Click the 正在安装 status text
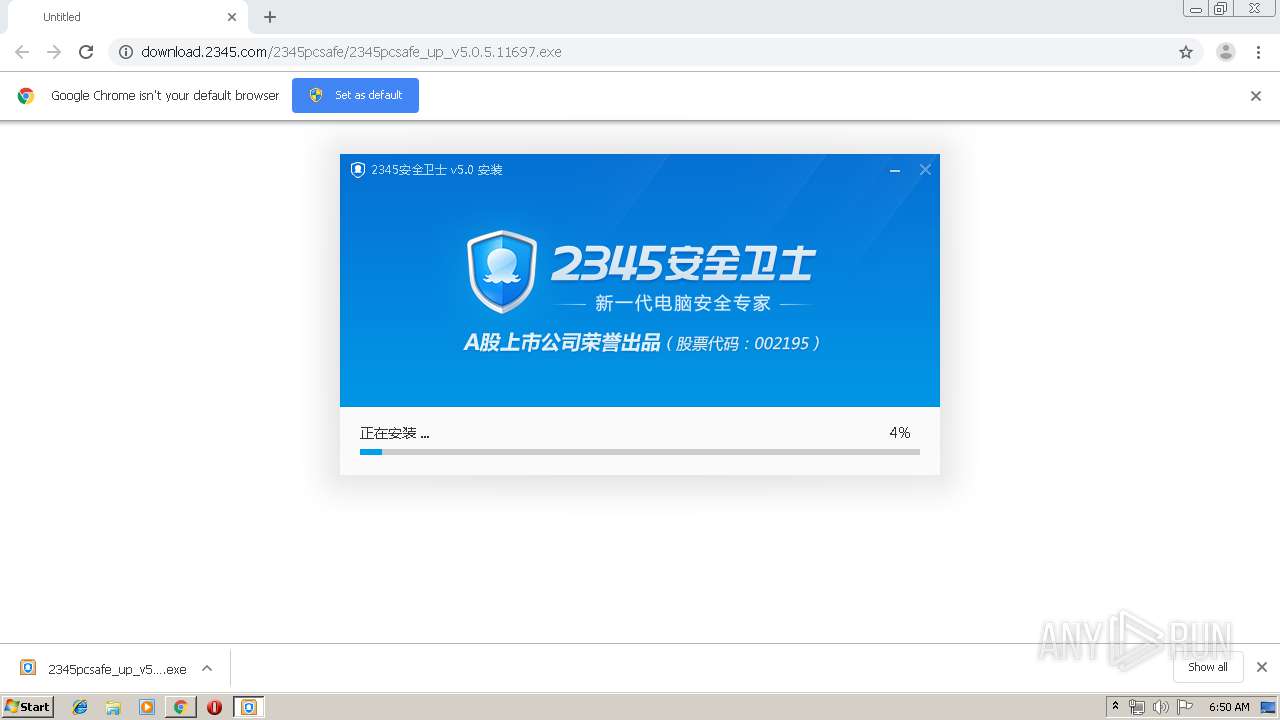1280x720 pixels. click(x=394, y=433)
